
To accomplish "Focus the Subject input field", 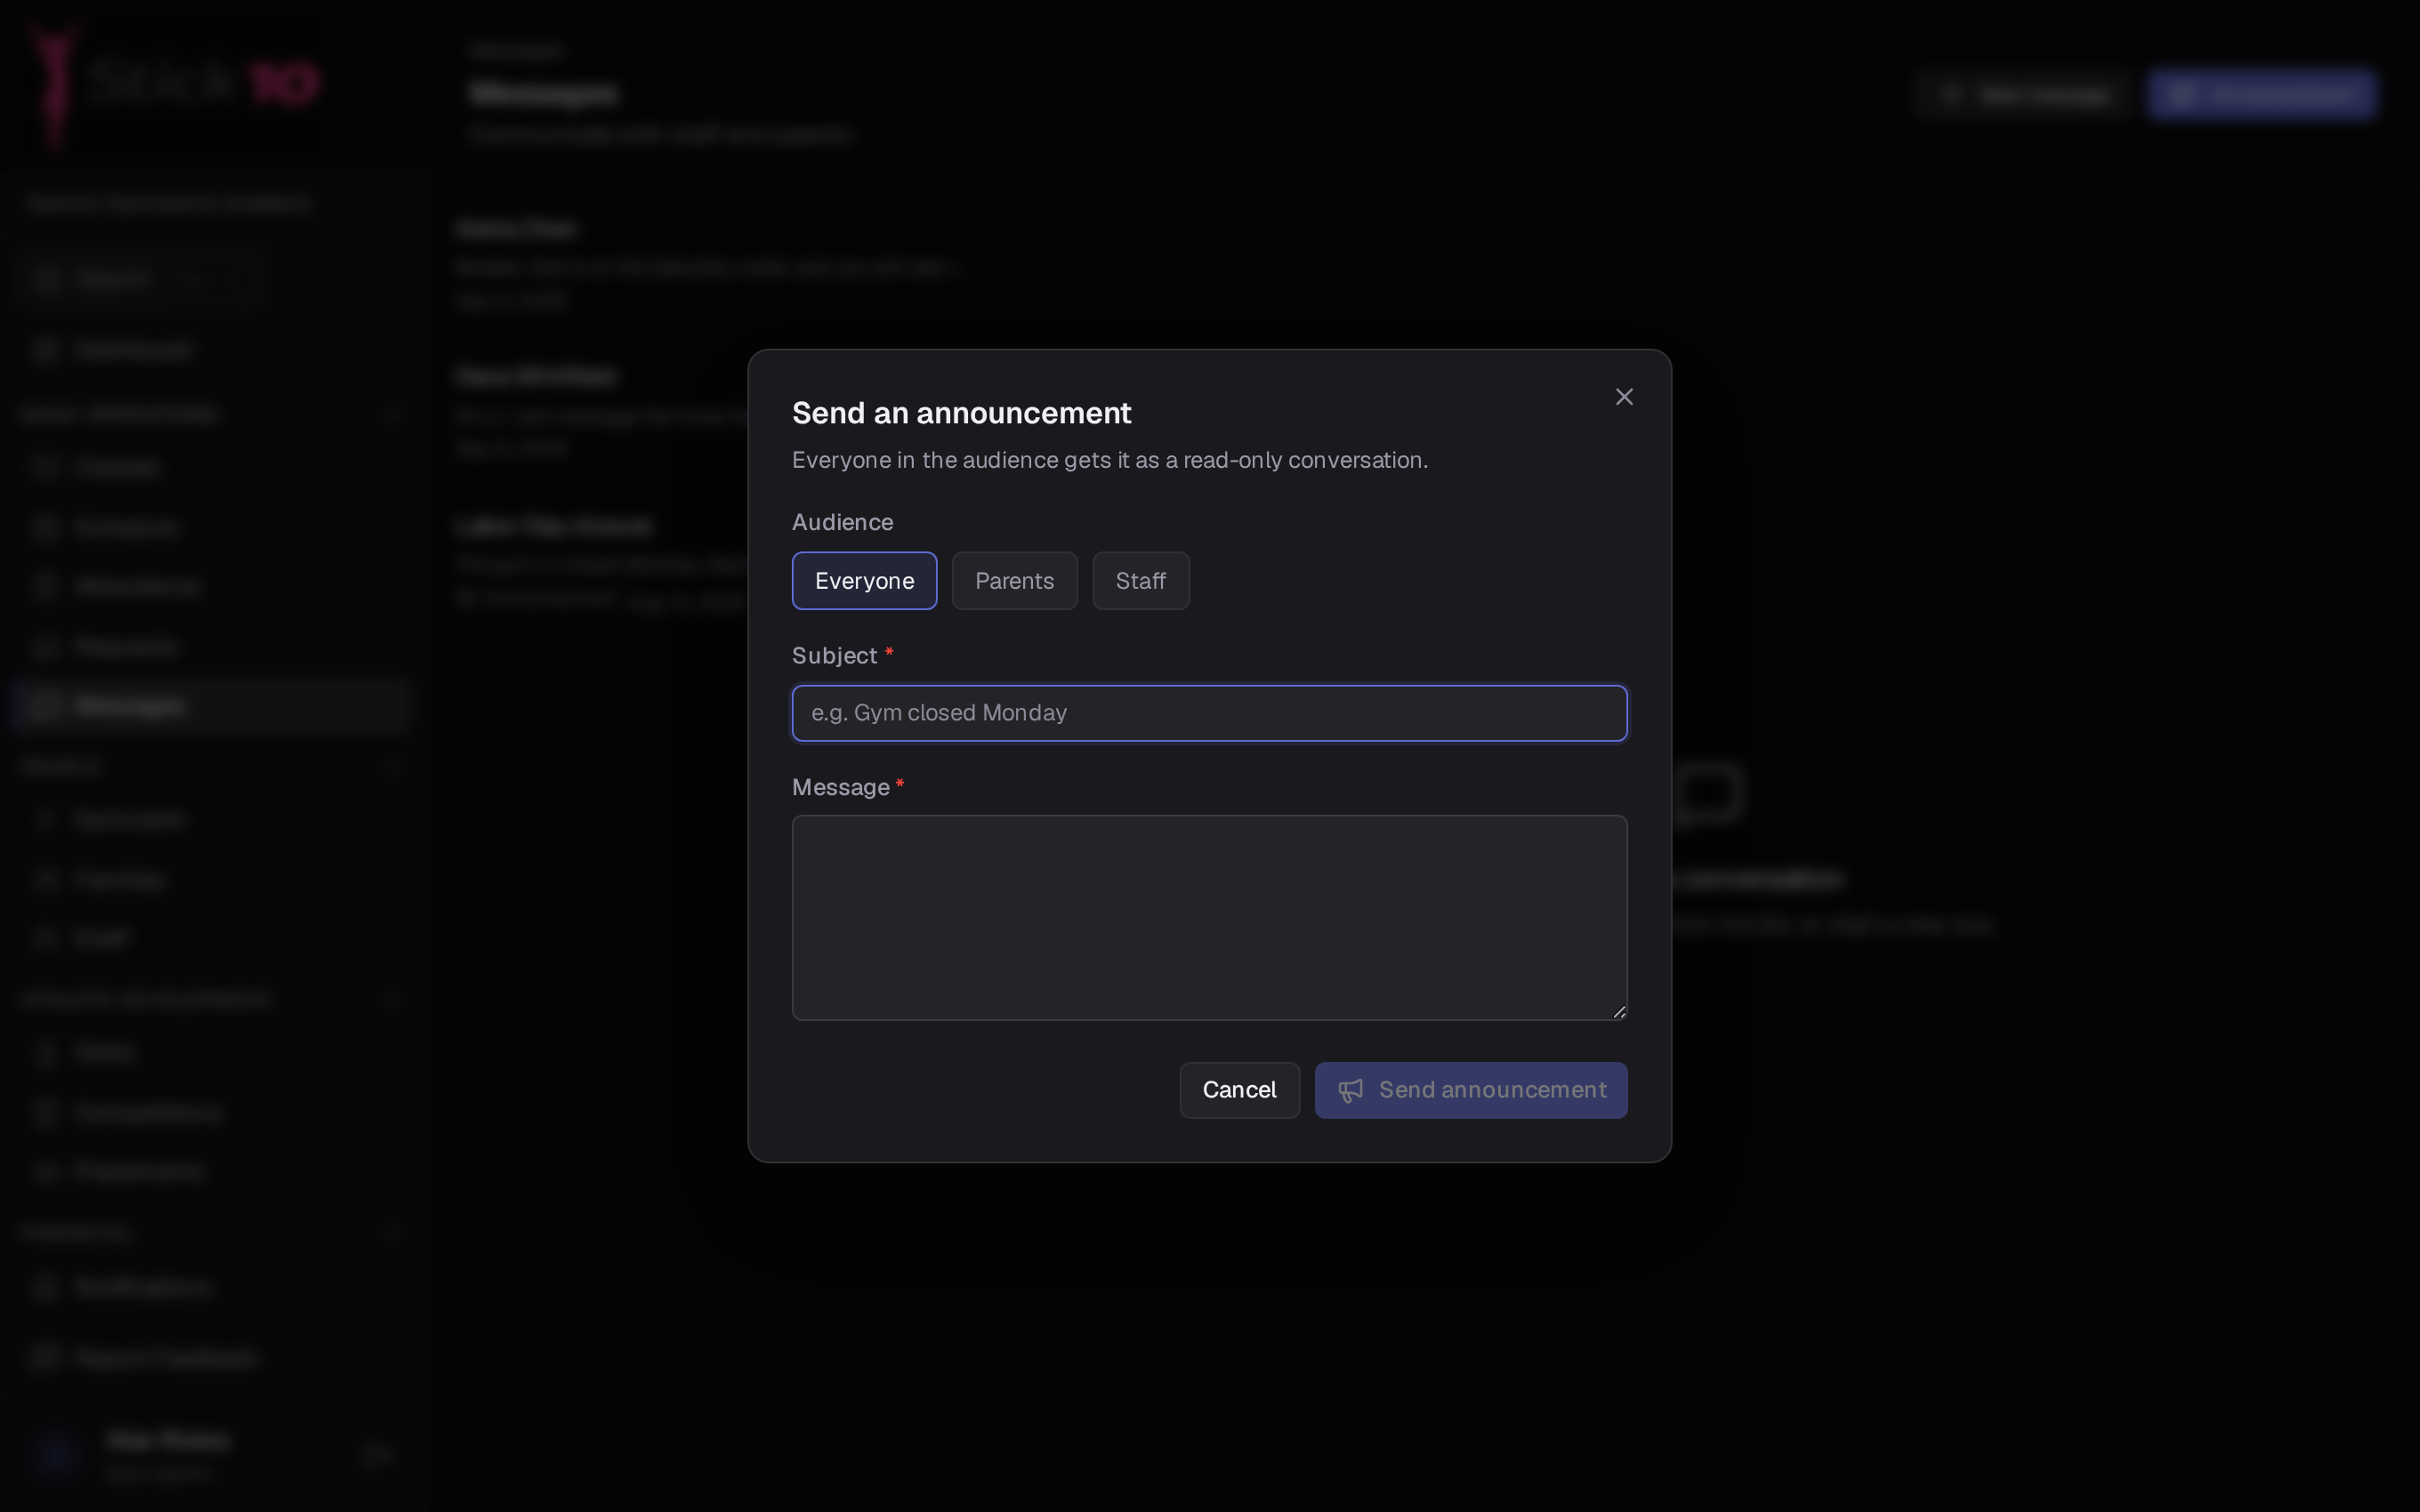I will [x=1209, y=713].
